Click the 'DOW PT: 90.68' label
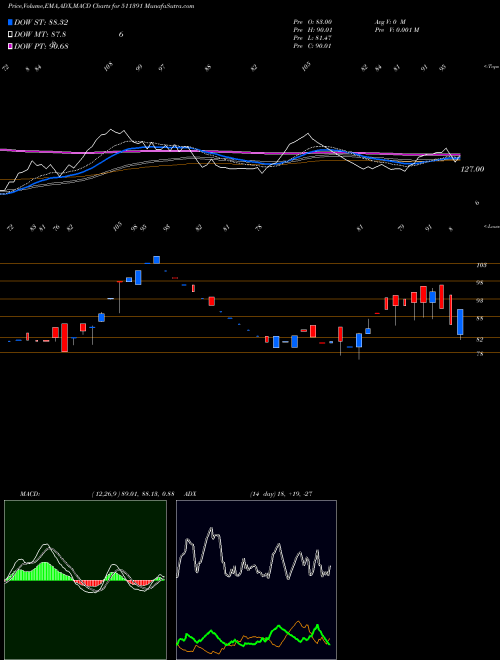The height and width of the screenshot is (660, 500). tap(41, 46)
